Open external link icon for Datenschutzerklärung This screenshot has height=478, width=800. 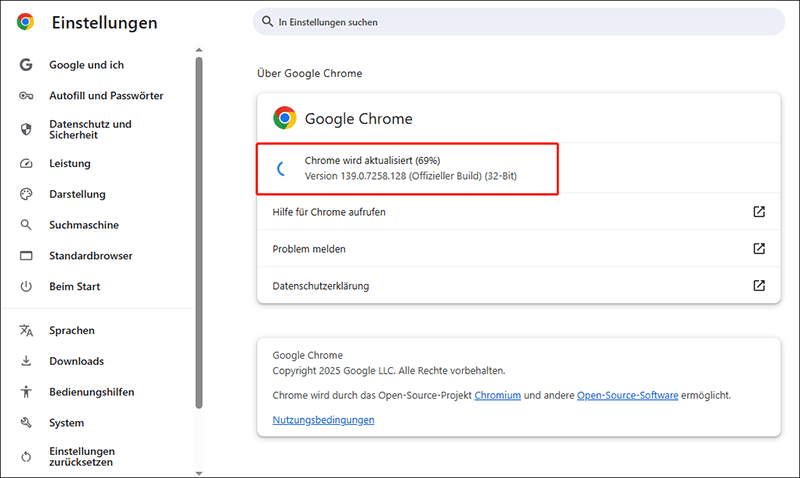759,286
